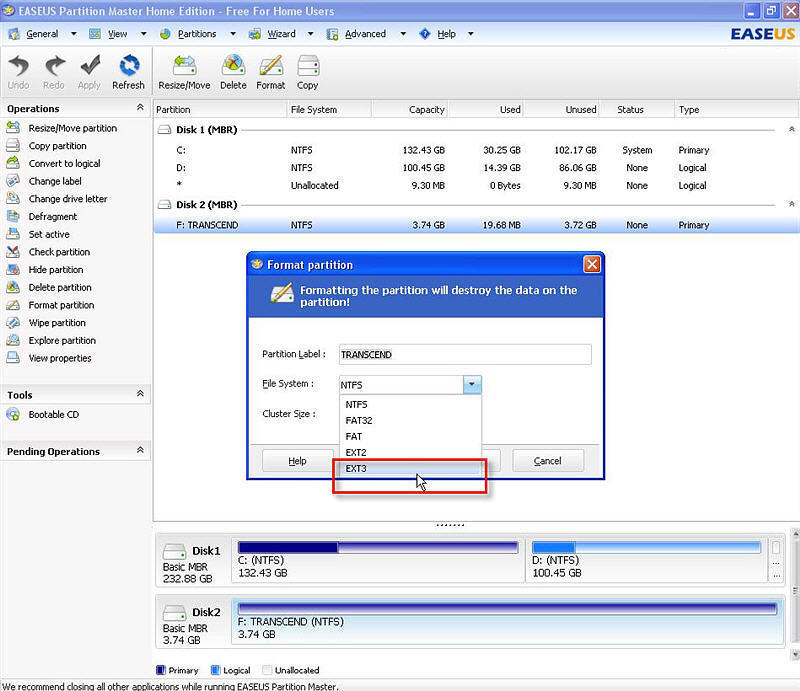
Task: Sort by the Unused column header
Action: point(561,110)
